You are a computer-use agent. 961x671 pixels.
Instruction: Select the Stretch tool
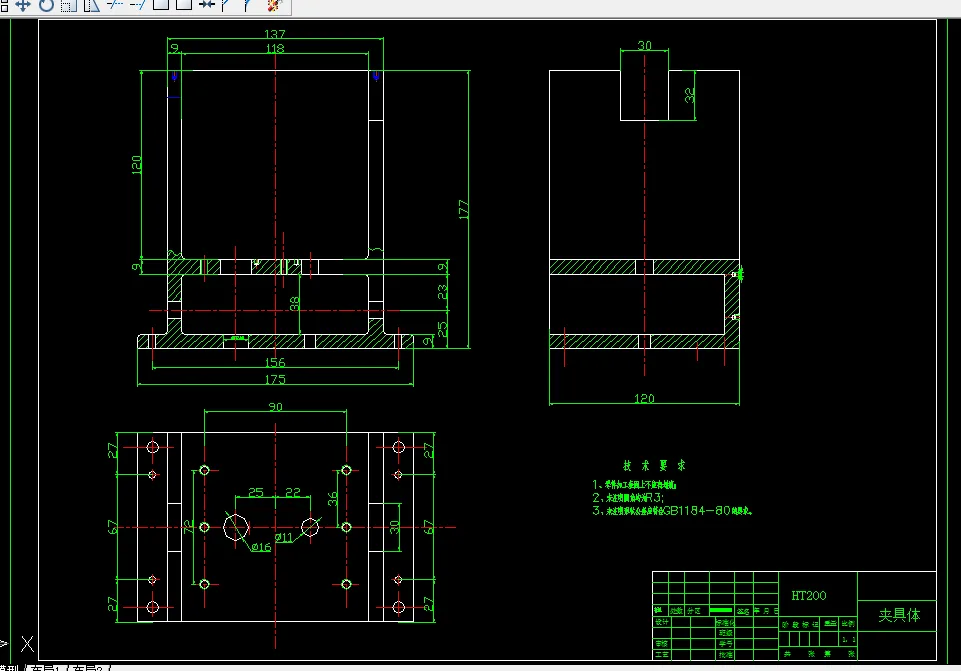click(x=92, y=5)
